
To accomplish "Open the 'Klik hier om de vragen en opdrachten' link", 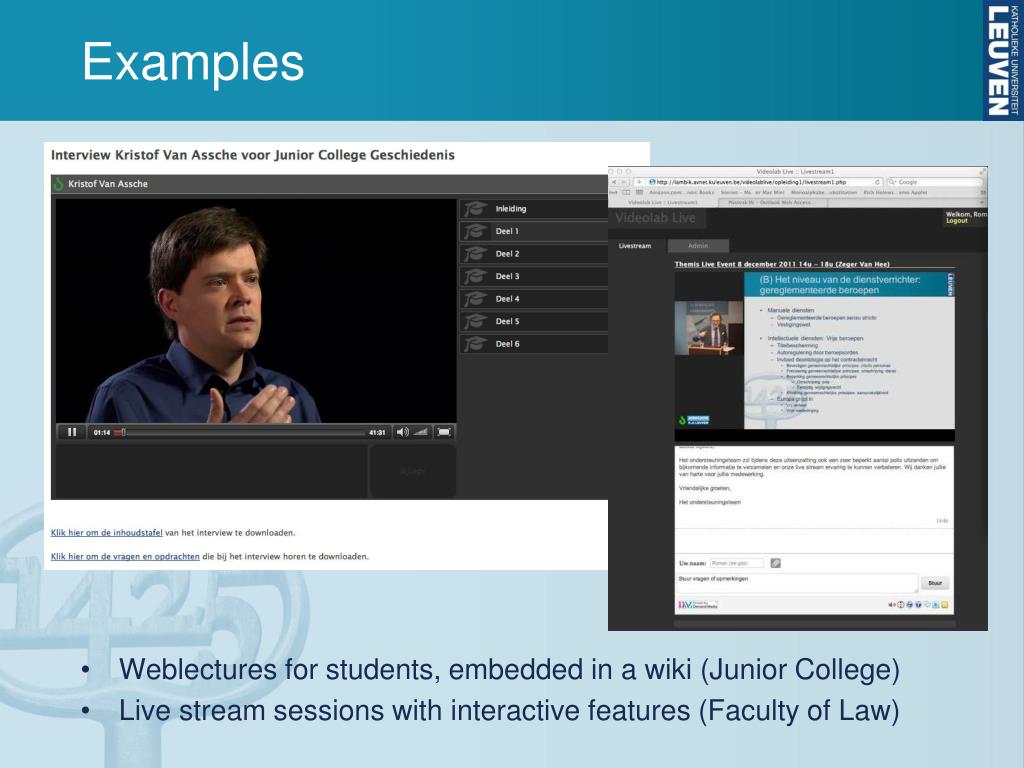I will pos(125,556).
